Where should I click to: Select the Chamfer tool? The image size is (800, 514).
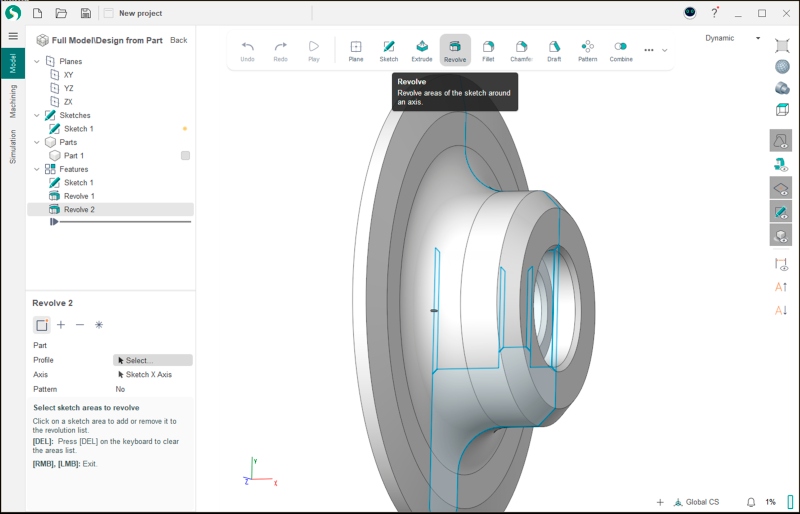(521, 51)
